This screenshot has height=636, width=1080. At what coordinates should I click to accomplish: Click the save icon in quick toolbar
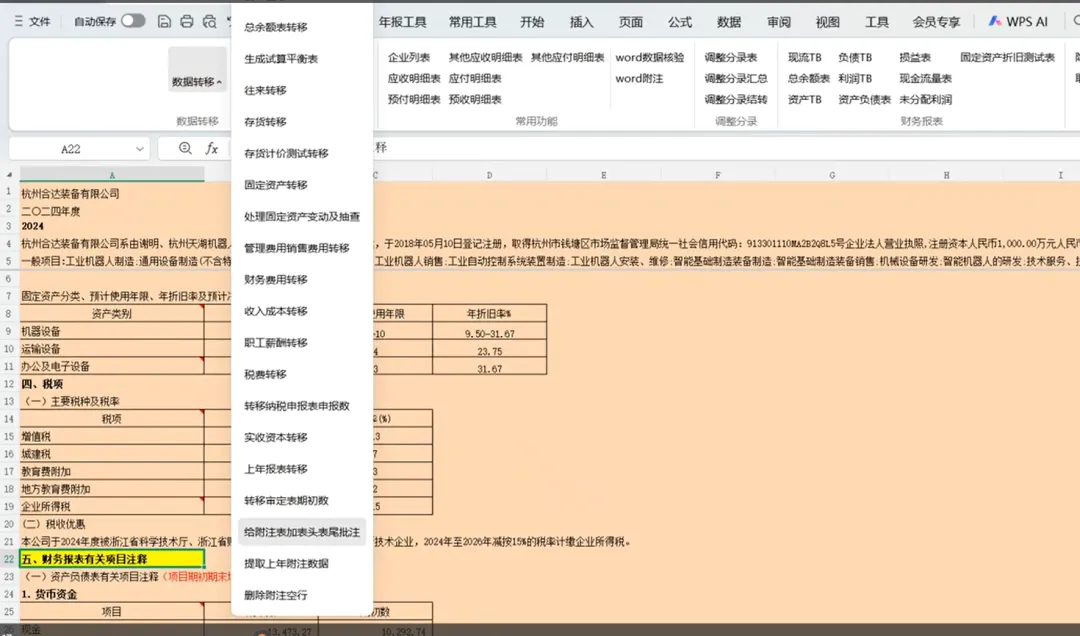coord(164,21)
